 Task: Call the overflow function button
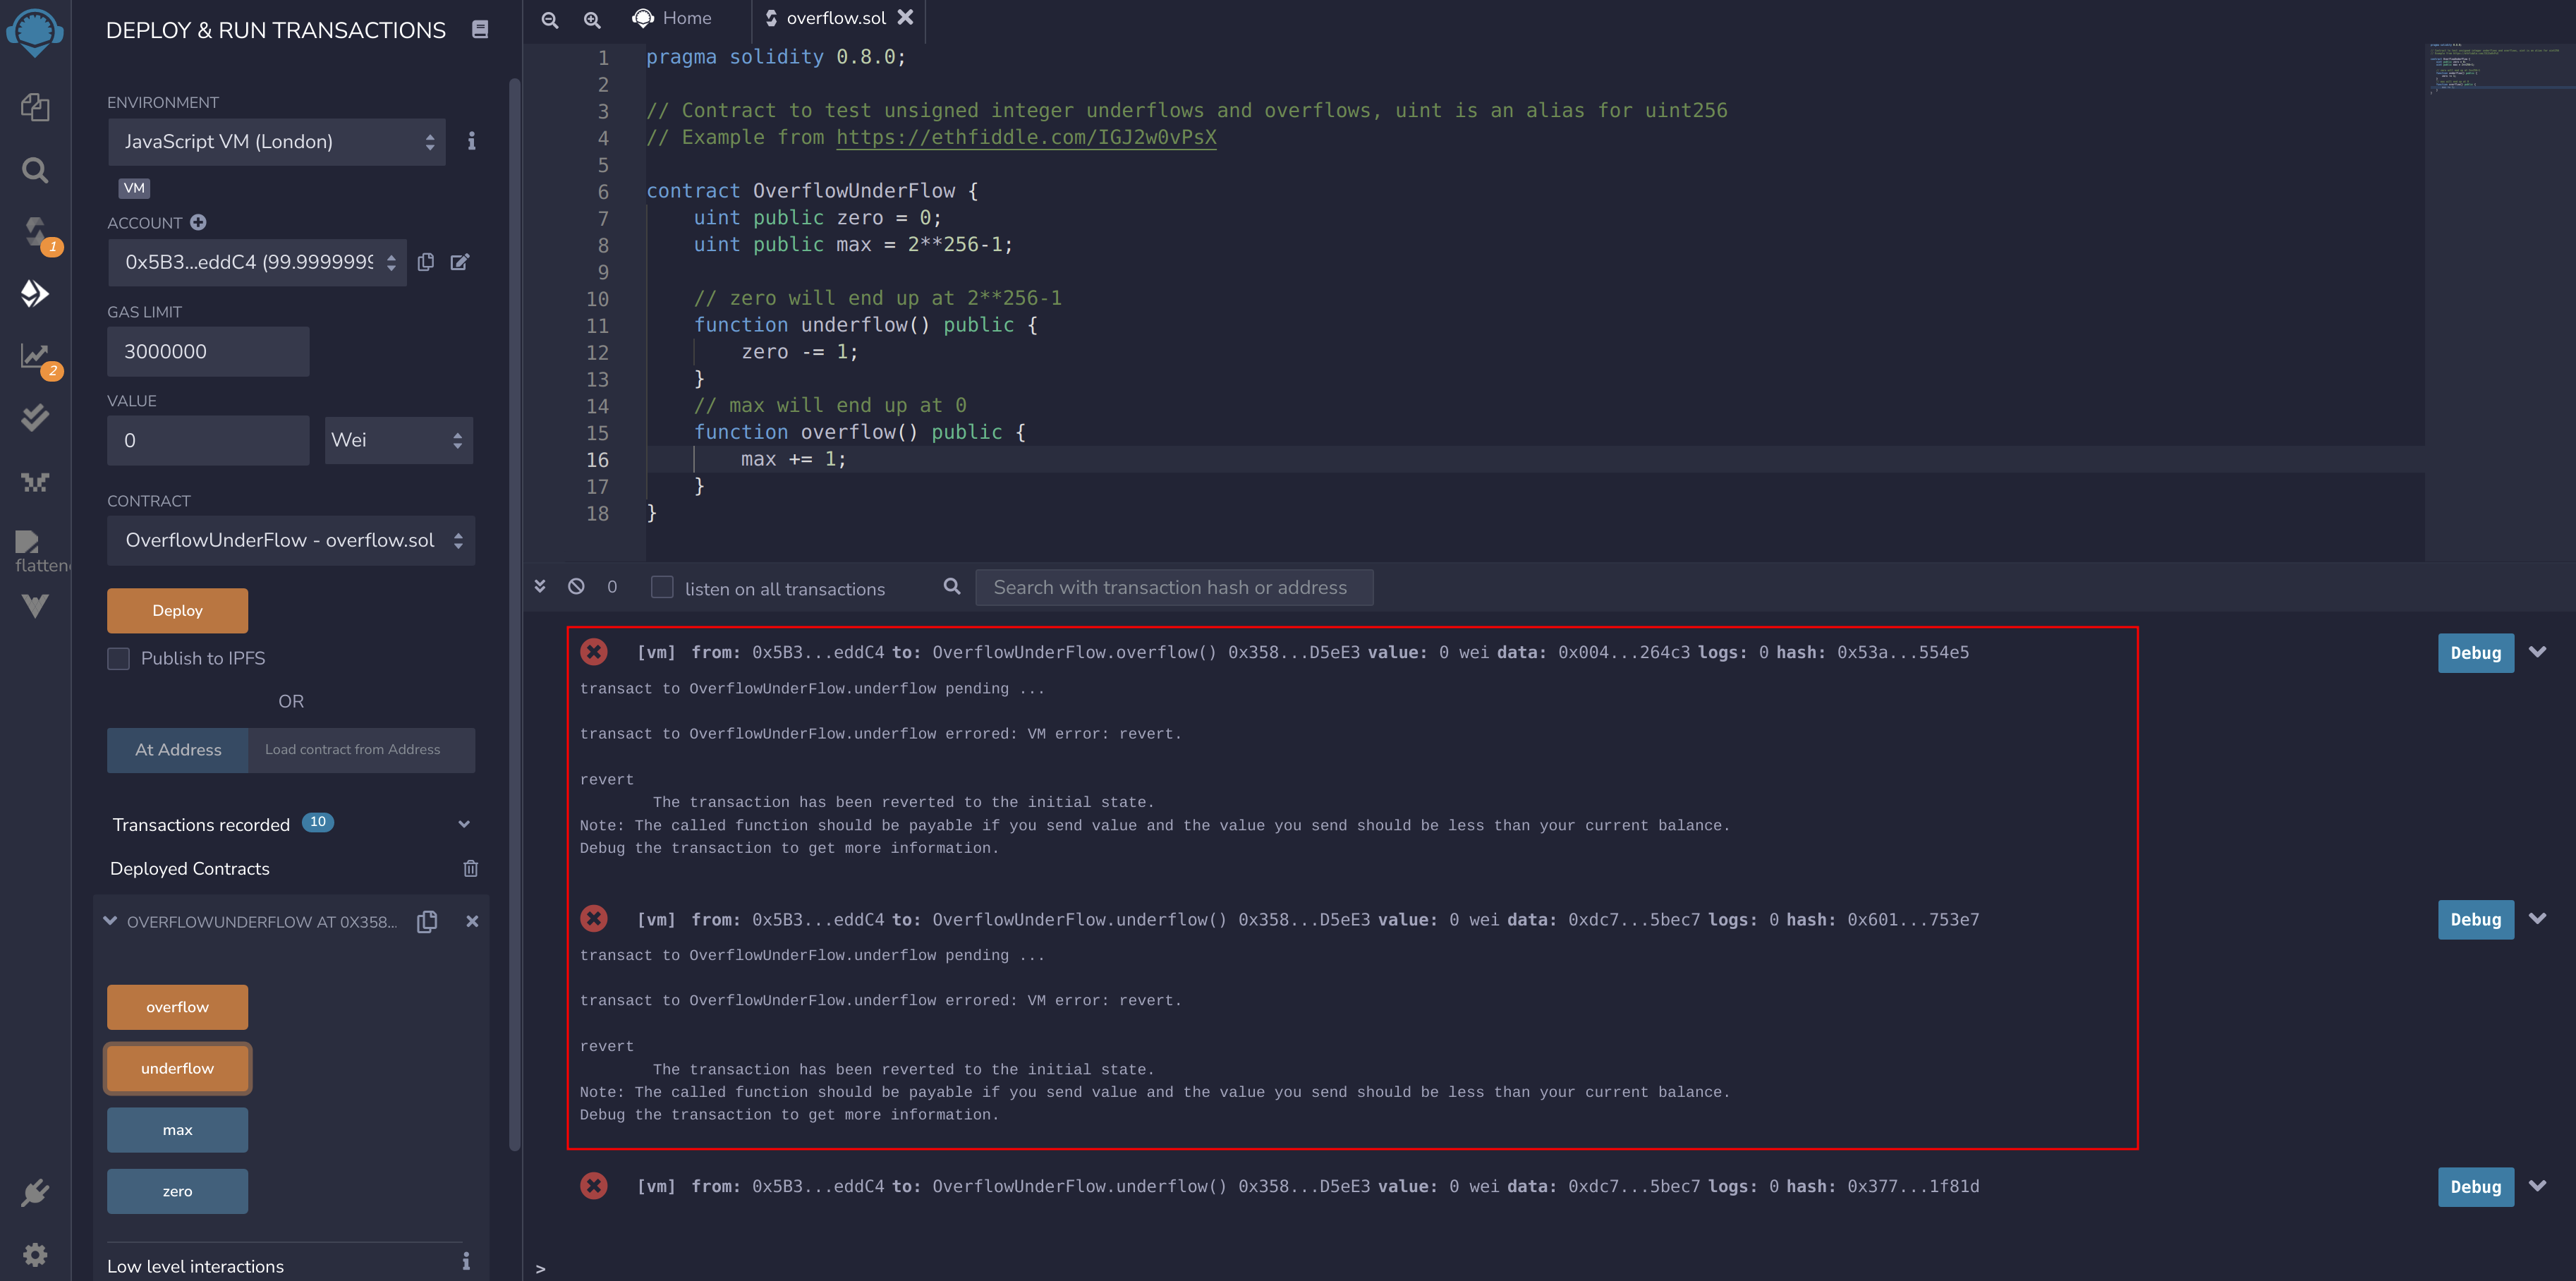click(178, 1007)
